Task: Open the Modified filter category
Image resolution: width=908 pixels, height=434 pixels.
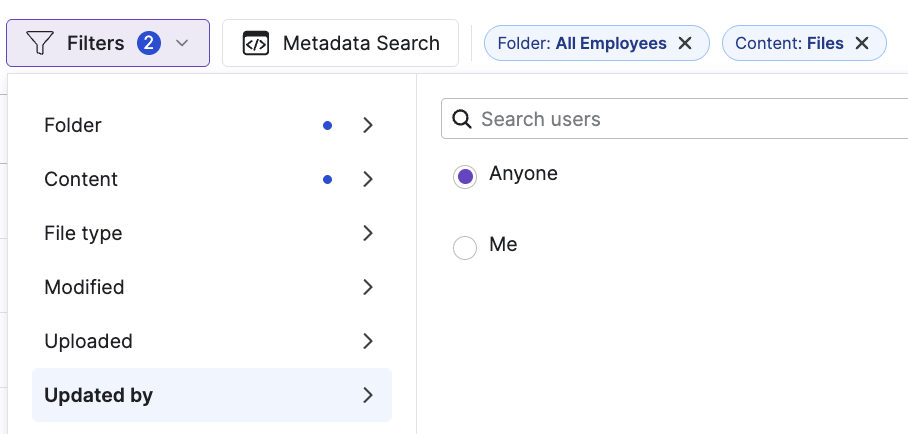Action: (85, 288)
